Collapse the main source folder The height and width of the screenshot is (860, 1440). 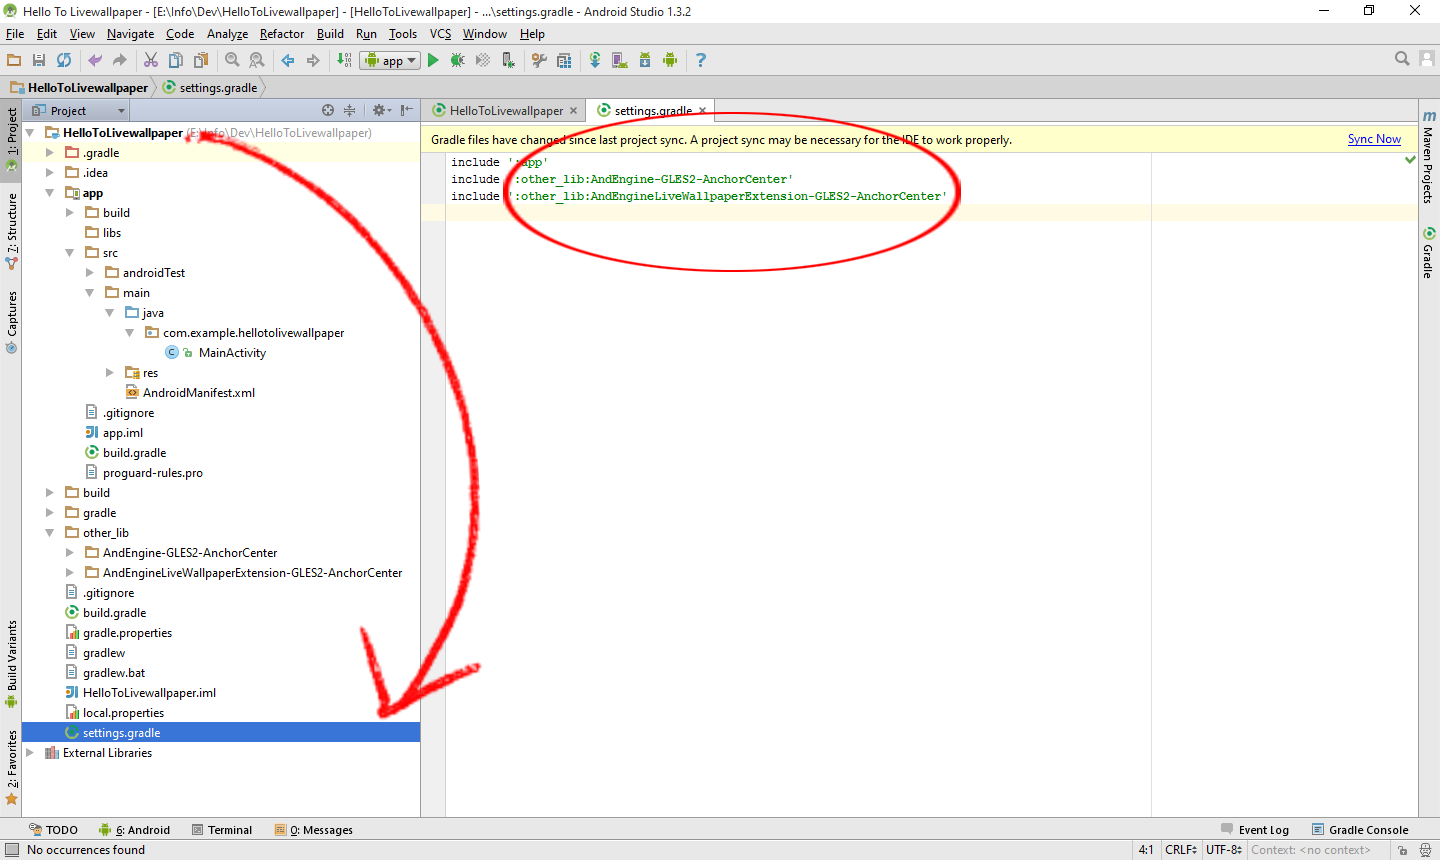(x=89, y=292)
